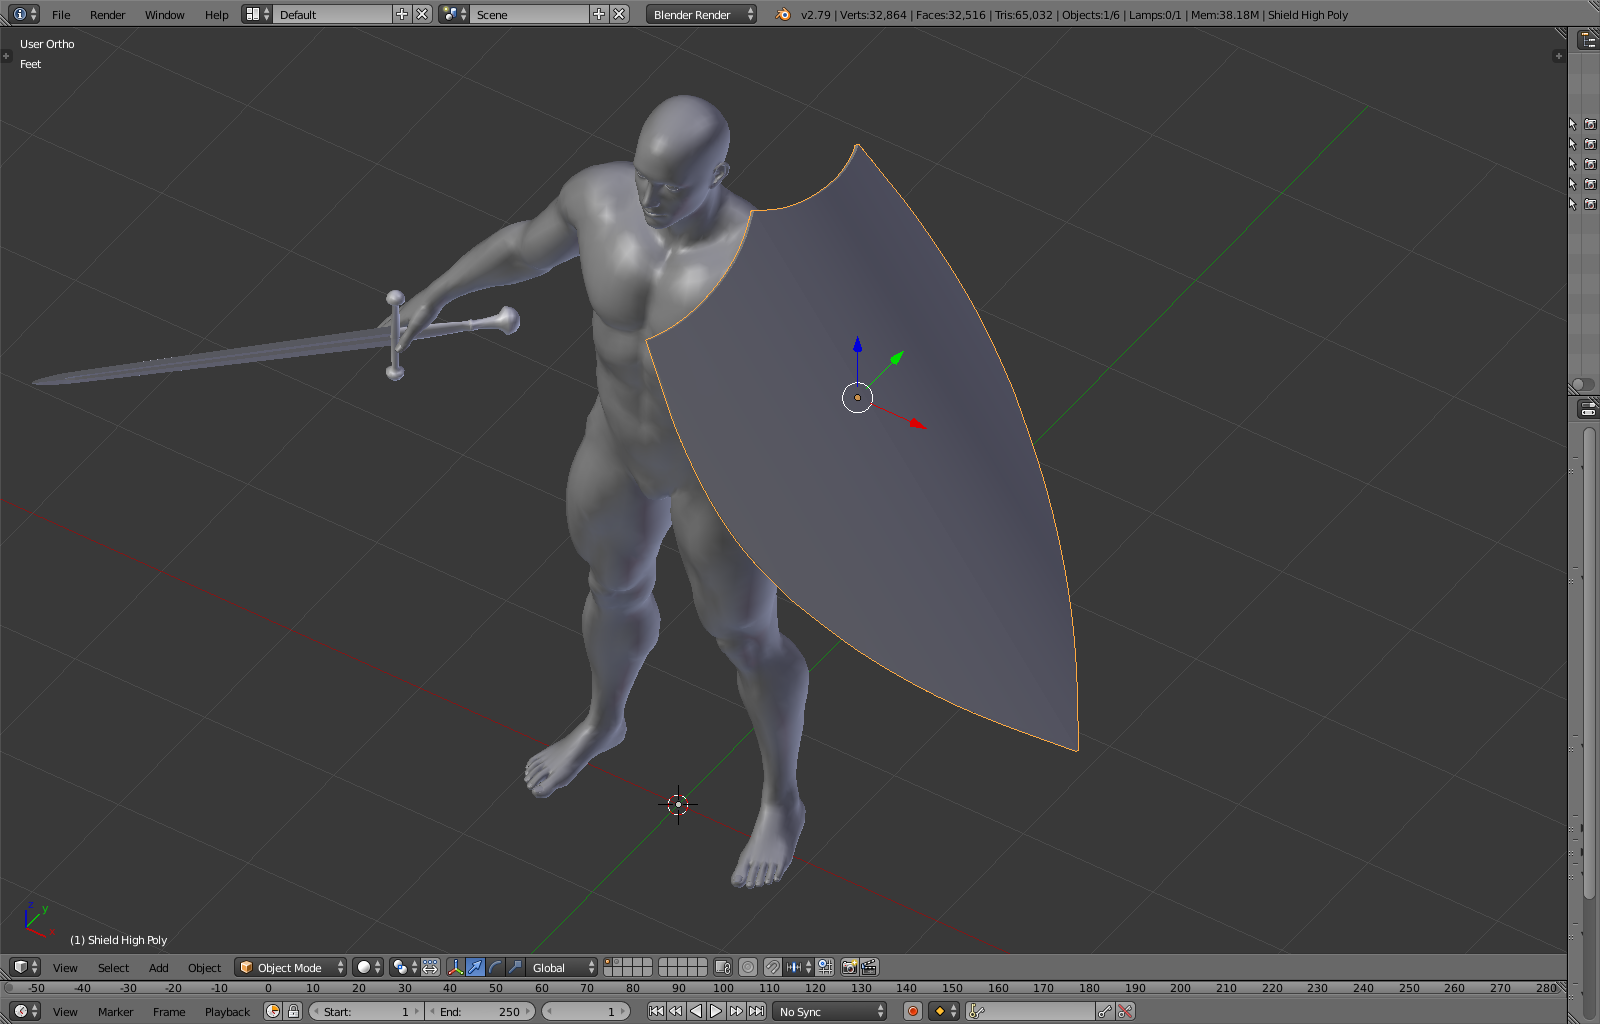Screen dimensions: 1600x1024
Task: Toggle the rotate manipulator
Action: pos(495,967)
